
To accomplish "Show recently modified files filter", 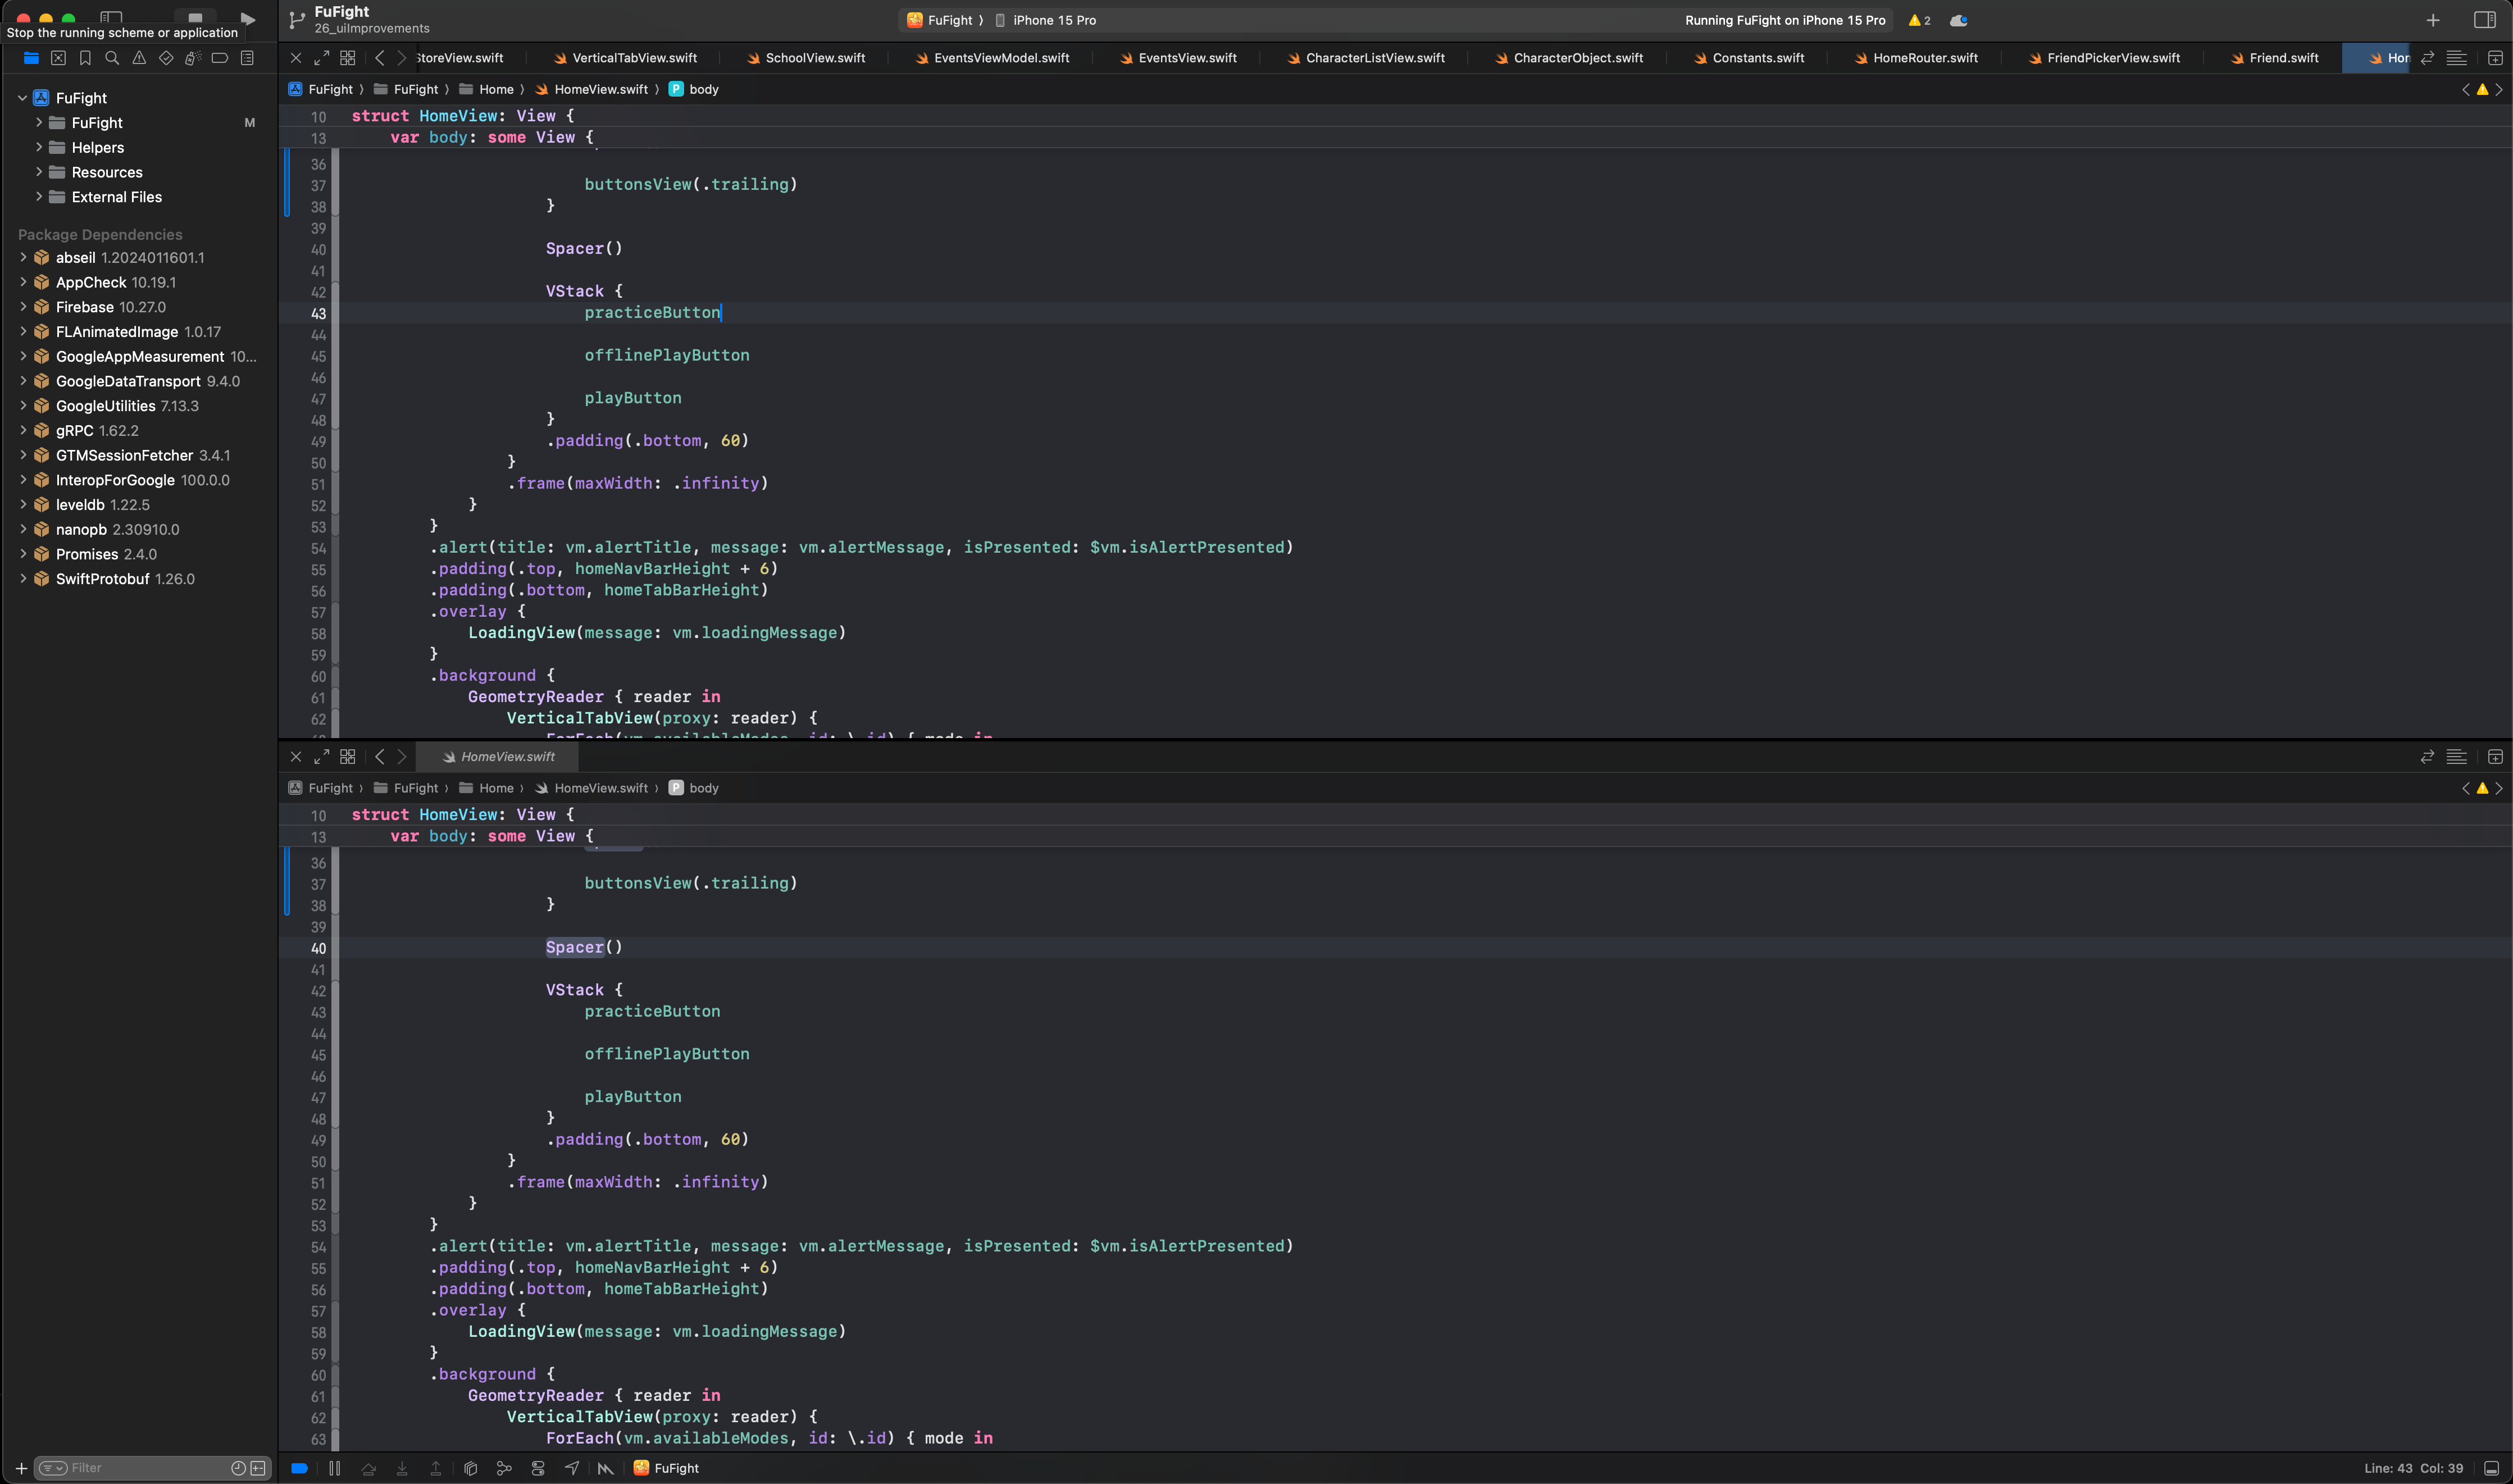I will [x=238, y=1468].
